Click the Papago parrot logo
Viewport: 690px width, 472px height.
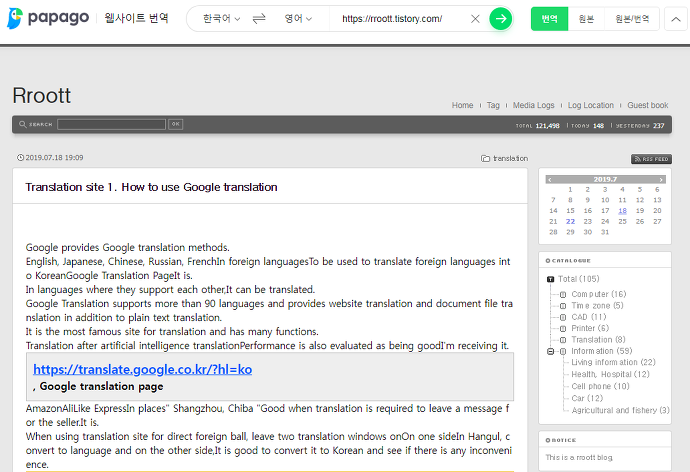point(15,18)
